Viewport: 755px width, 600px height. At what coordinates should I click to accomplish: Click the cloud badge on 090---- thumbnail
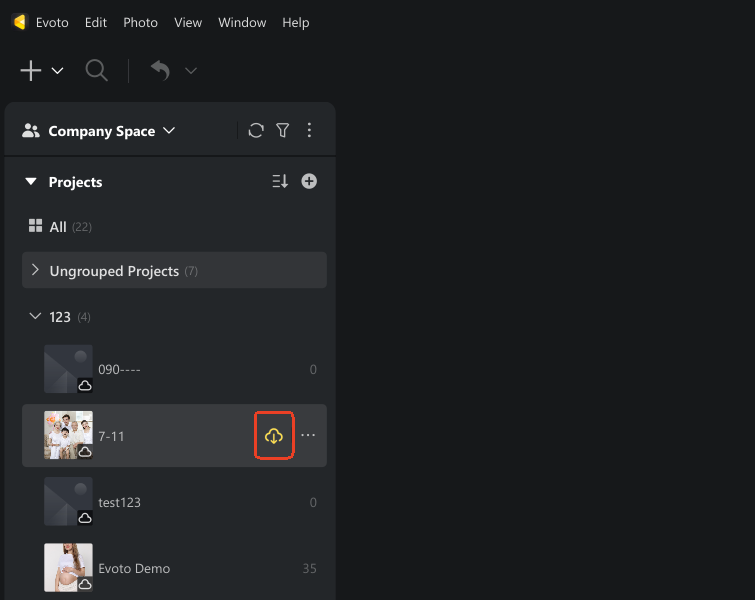click(85, 385)
